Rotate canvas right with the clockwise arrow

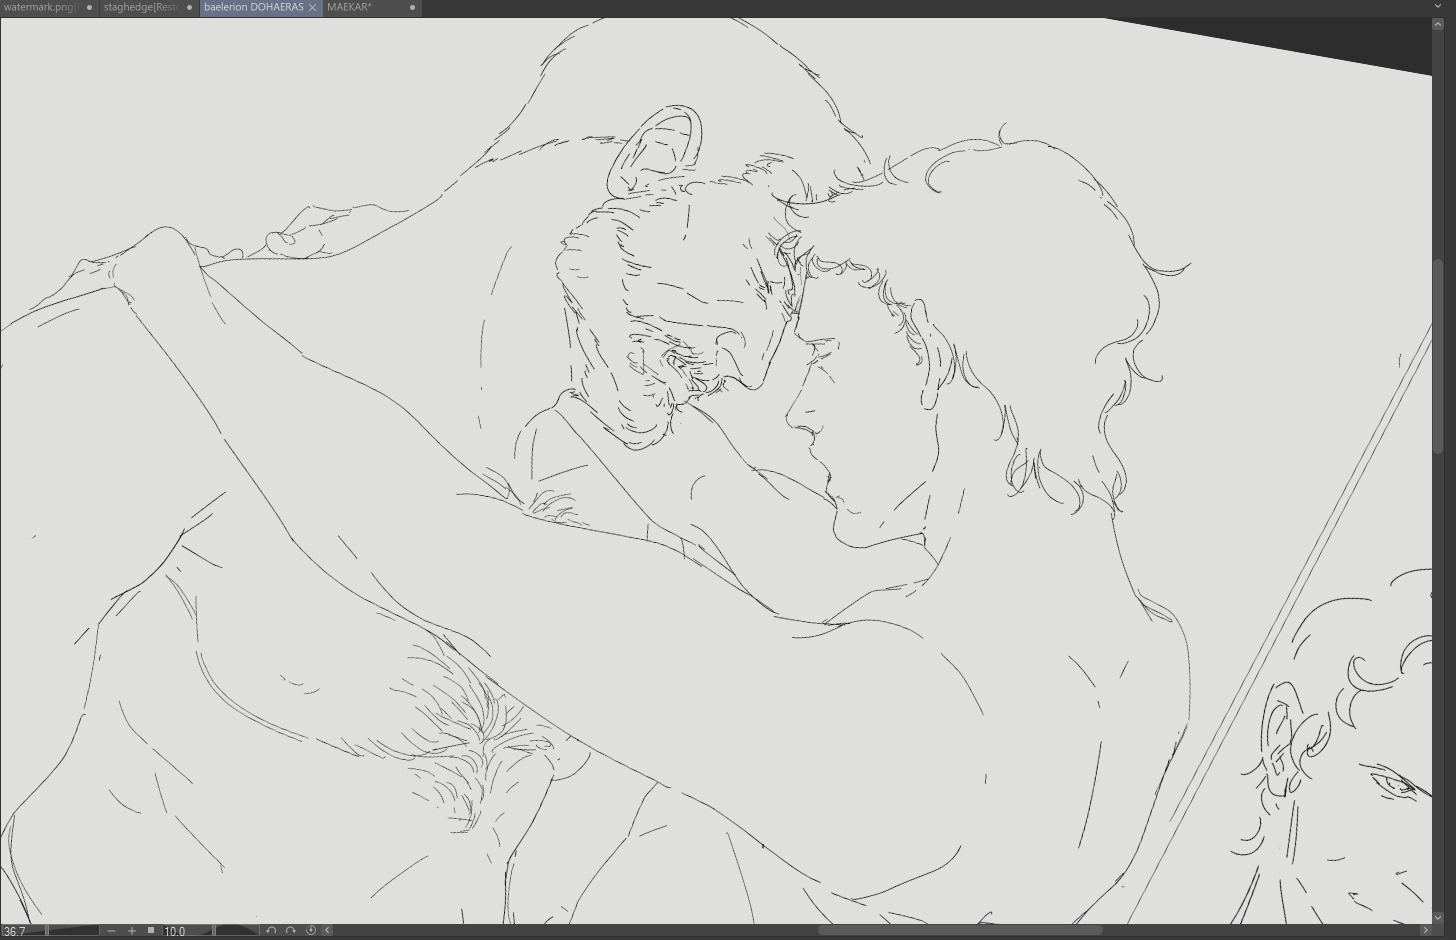coord(290,930)
